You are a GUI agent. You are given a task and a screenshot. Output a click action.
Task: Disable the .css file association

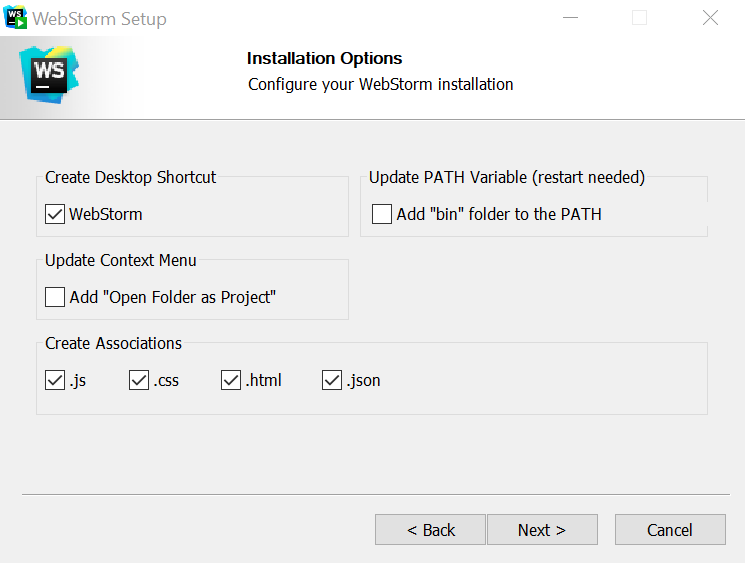tap(139, 381)
